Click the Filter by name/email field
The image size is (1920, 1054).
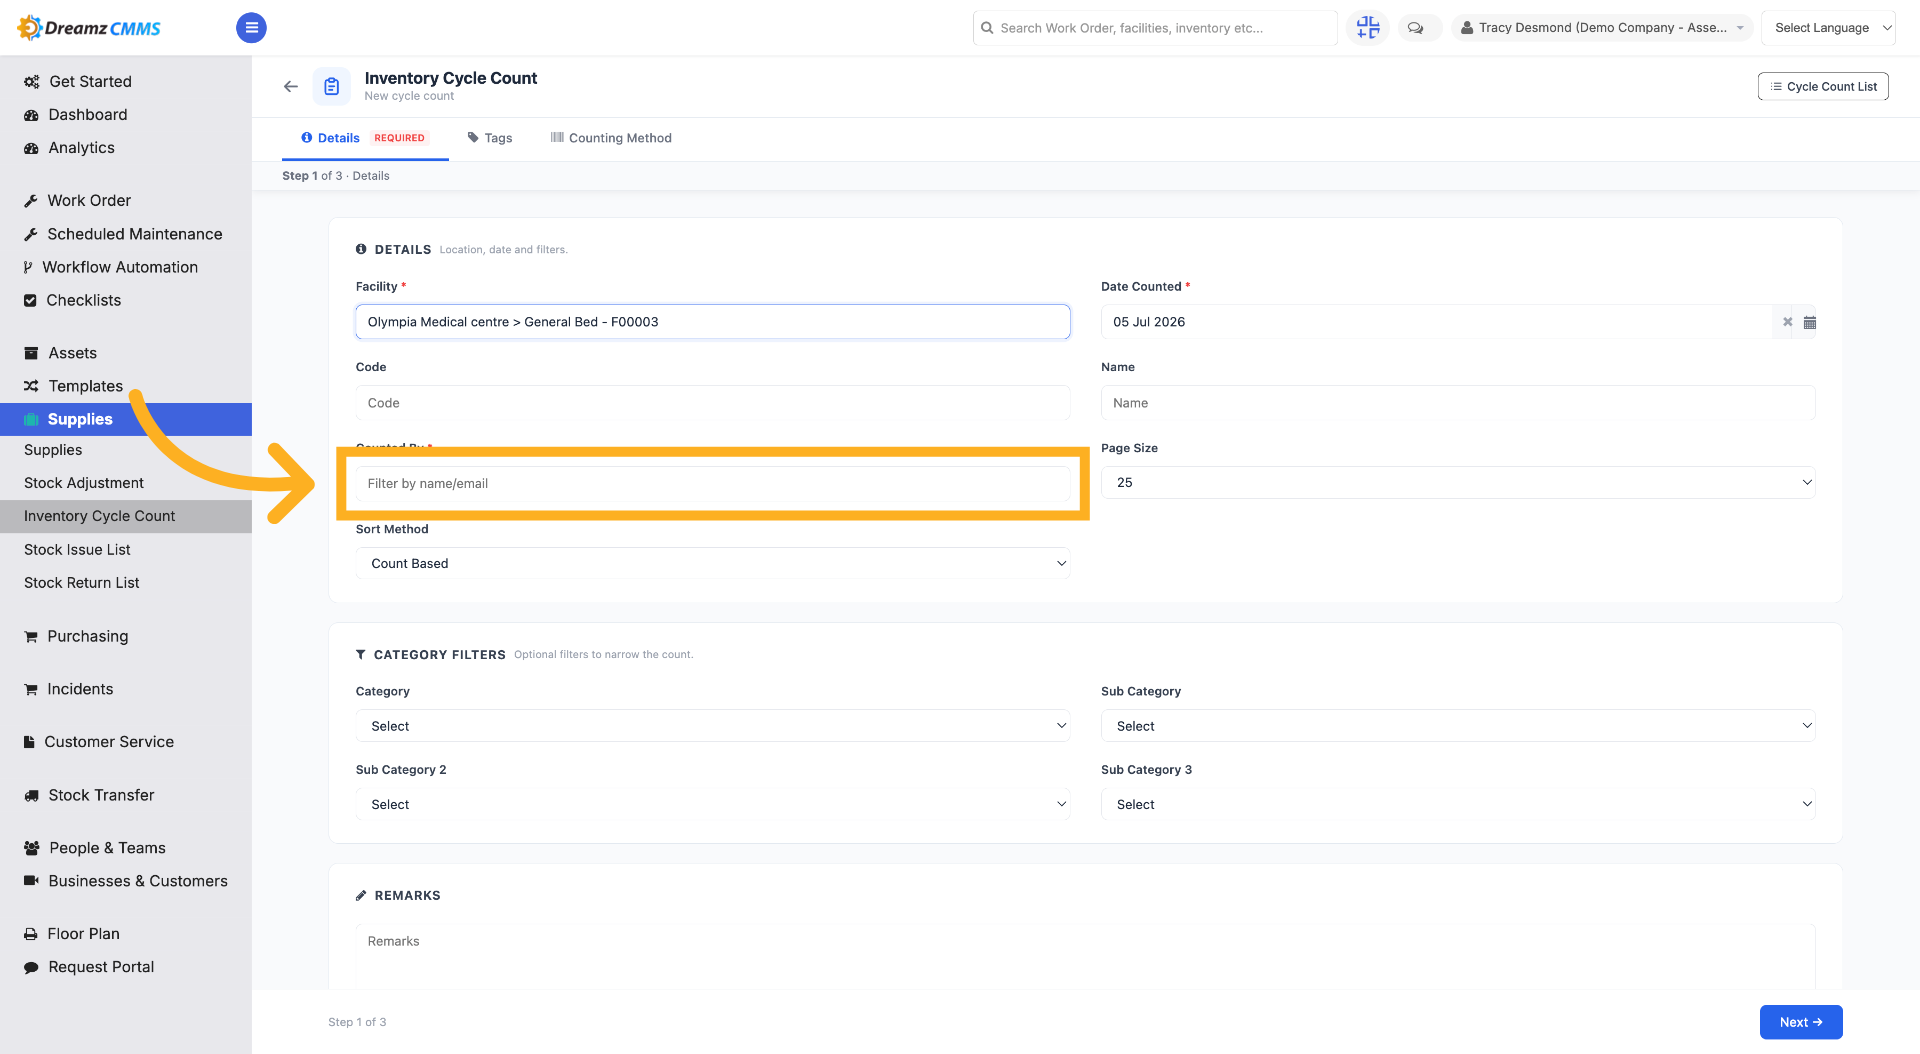(x=713, y=484)
